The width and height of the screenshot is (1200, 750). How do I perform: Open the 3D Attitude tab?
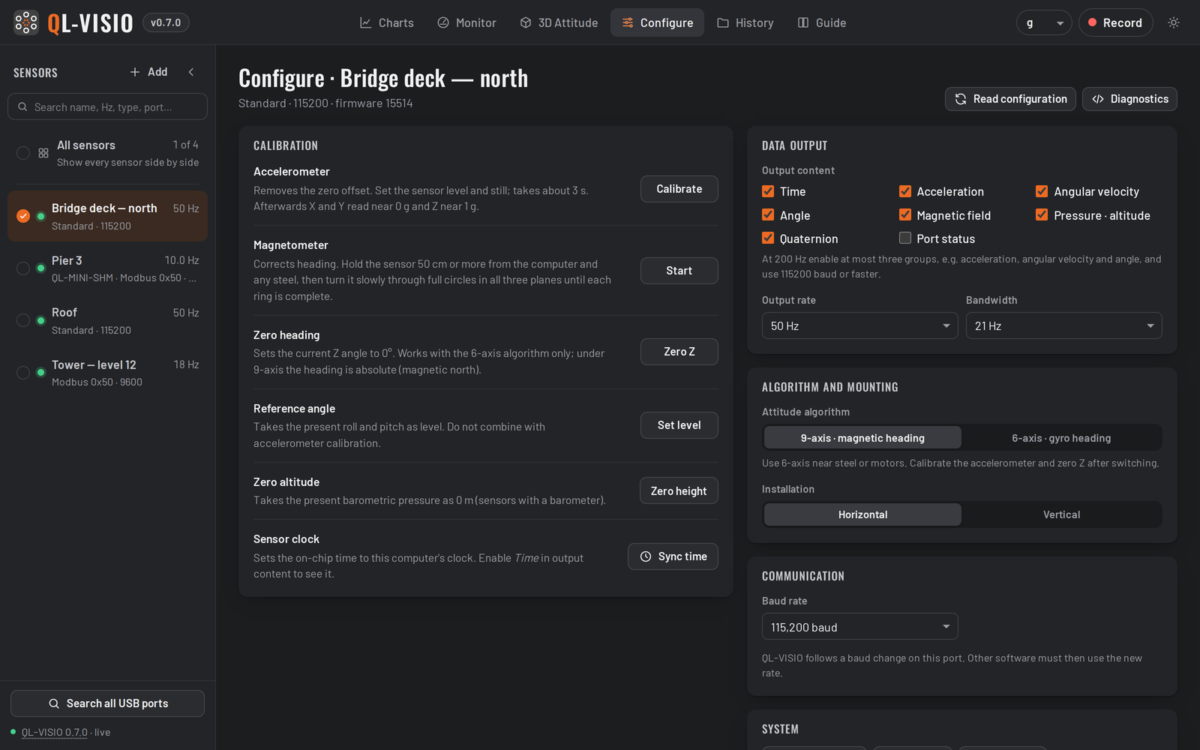558,23
